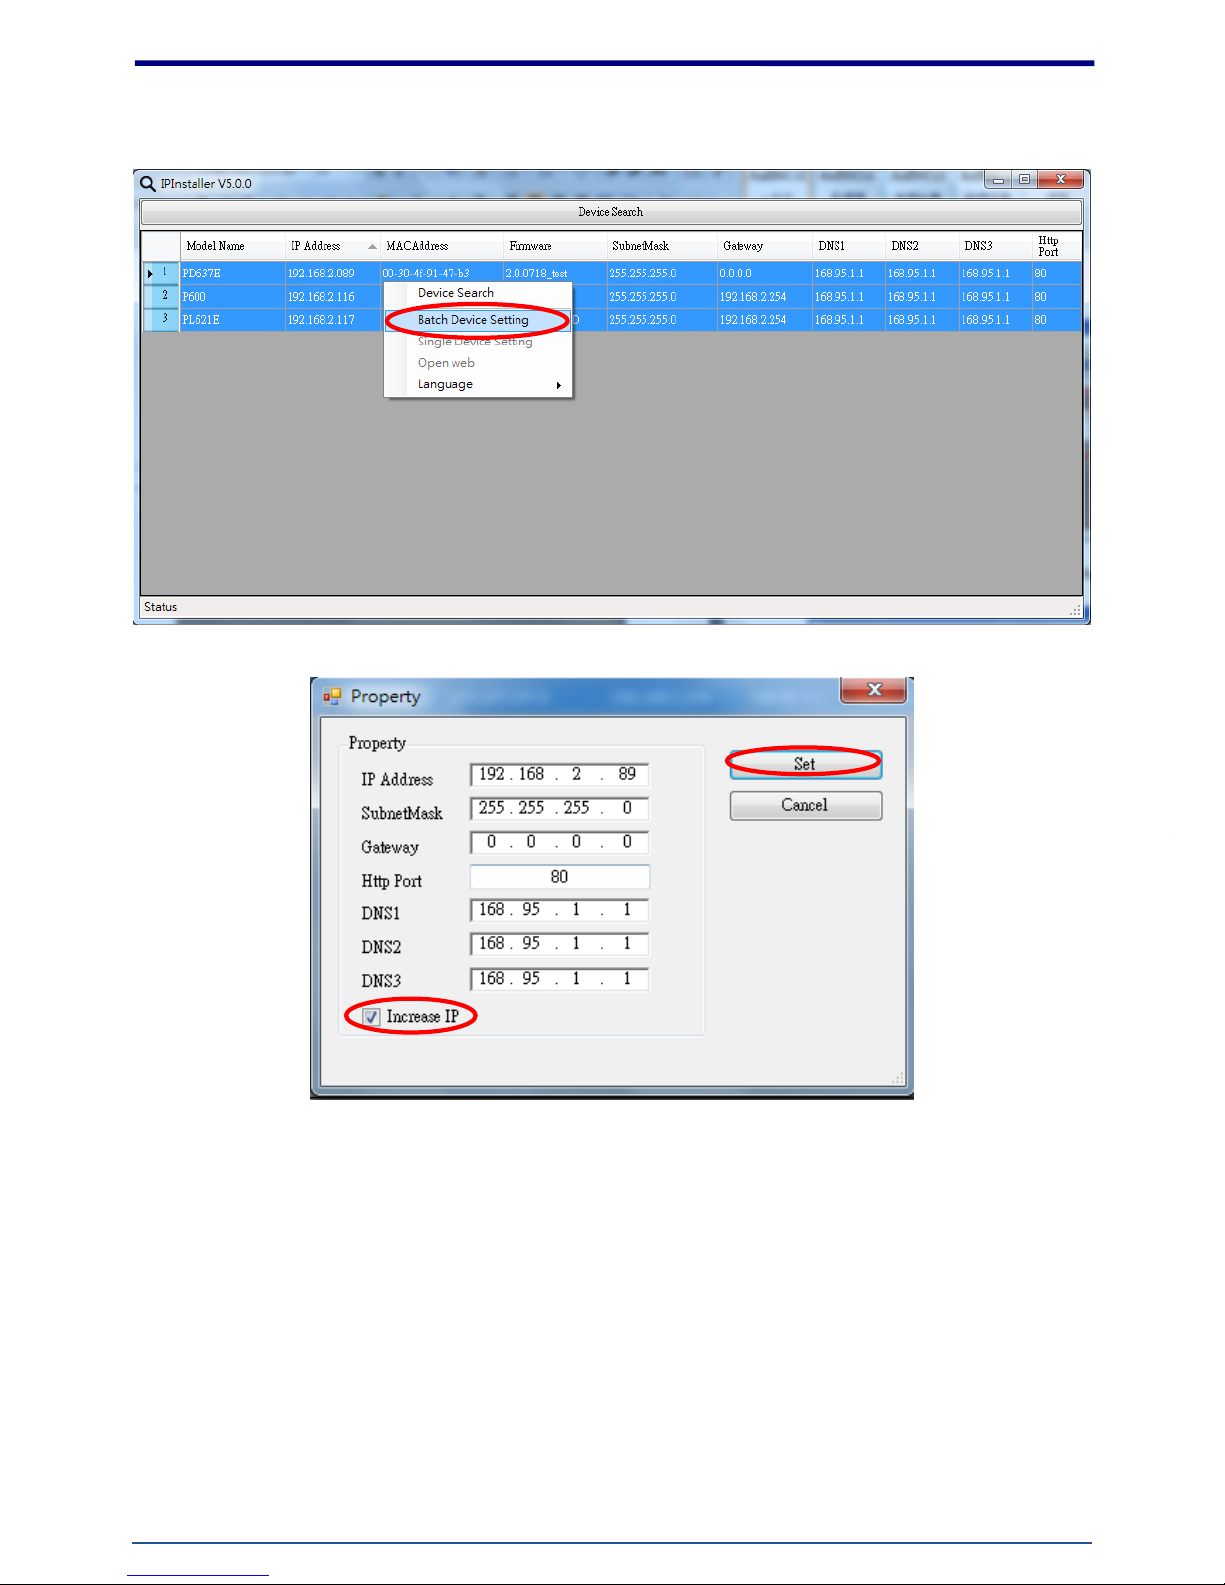Viewport: 1225px width, 1585px height.
Task: Click the IP Address input field
Action: click(x=560, y=774)
